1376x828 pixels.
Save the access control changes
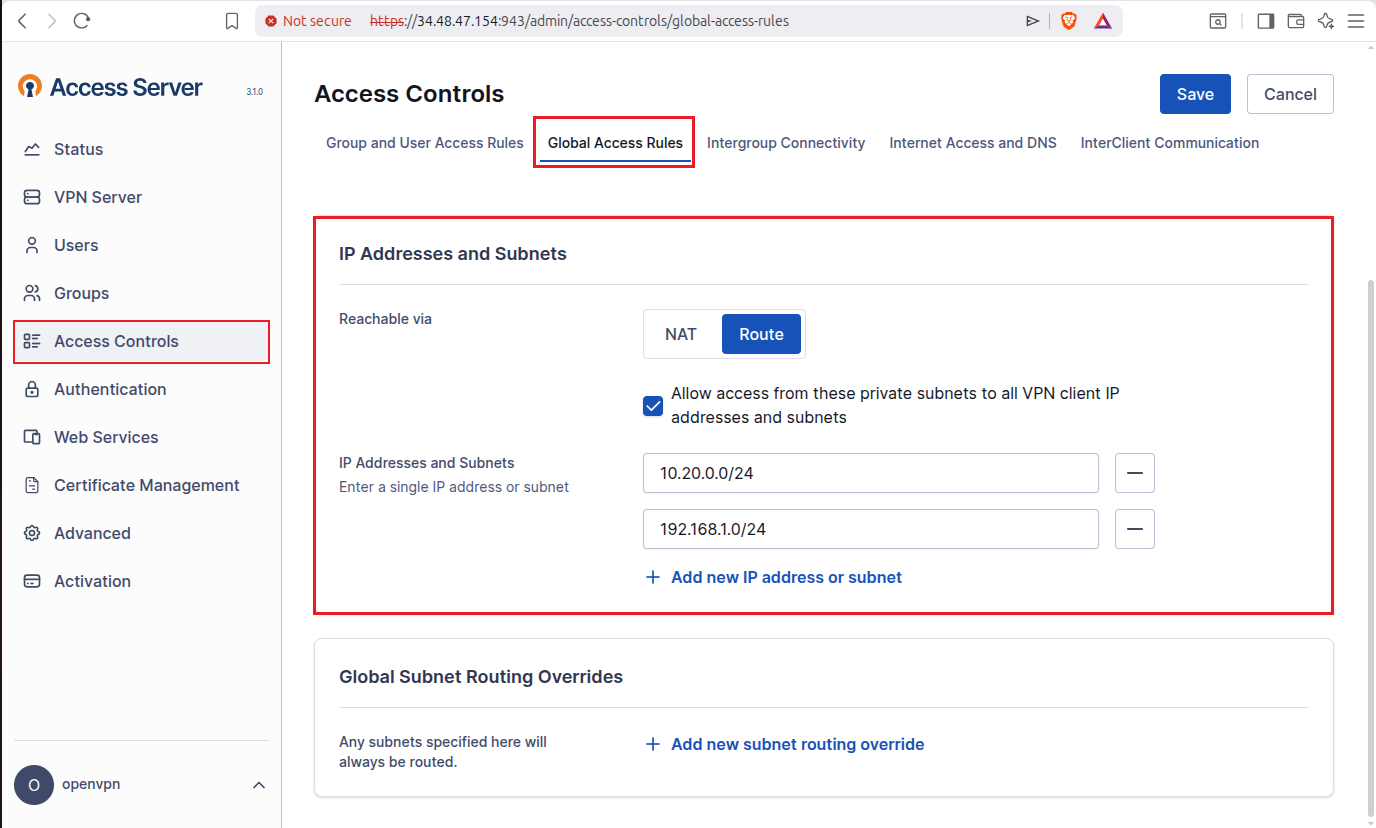[x=1195, y=94]
